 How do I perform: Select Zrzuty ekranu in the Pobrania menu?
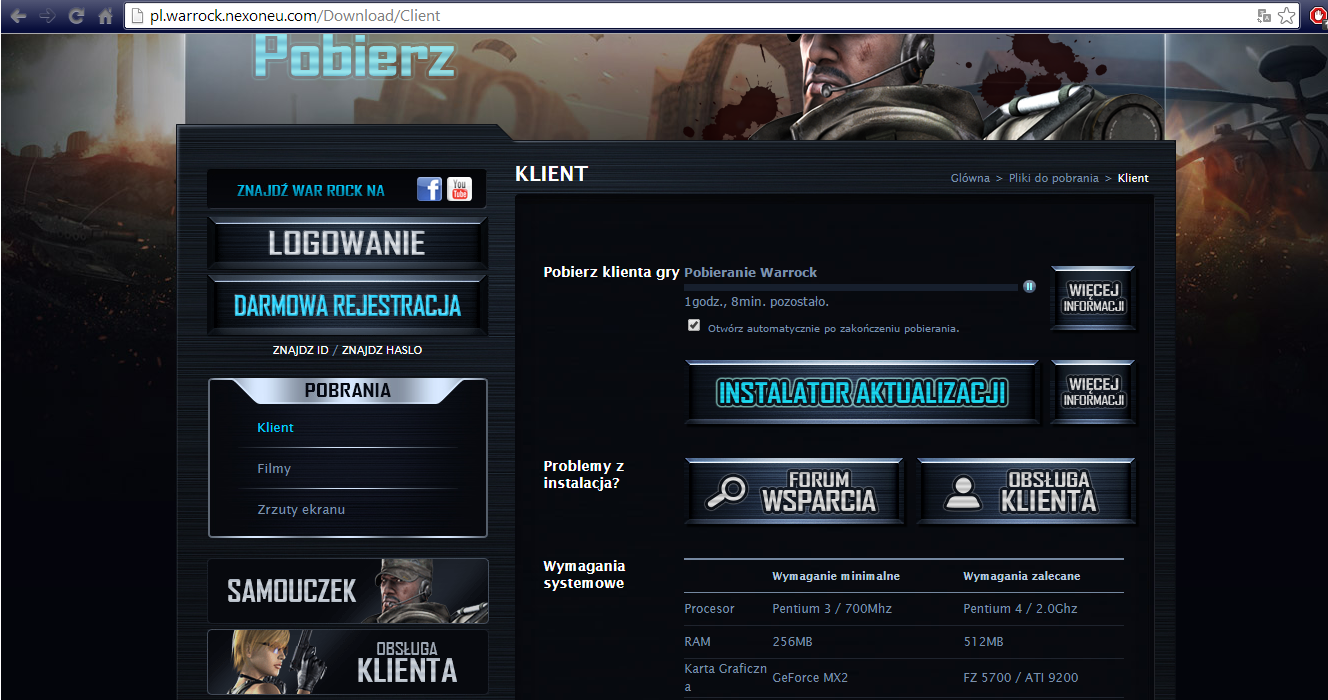point(301,509)
